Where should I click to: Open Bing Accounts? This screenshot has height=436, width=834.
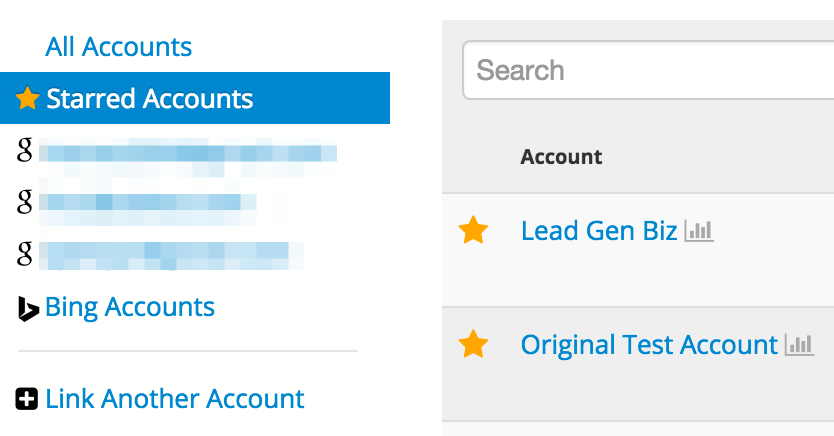click(x=130, y=307)
